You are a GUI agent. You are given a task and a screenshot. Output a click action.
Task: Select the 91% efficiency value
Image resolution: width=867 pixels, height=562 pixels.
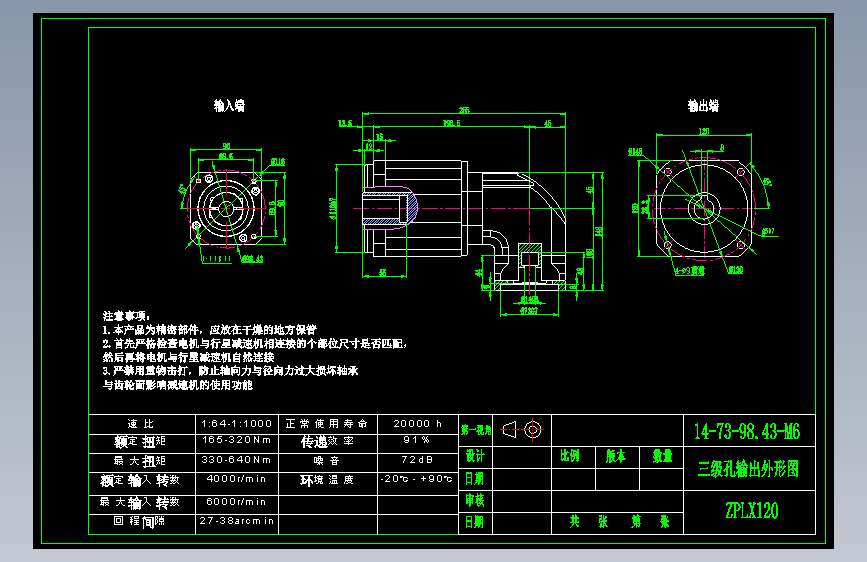[416, 440]
